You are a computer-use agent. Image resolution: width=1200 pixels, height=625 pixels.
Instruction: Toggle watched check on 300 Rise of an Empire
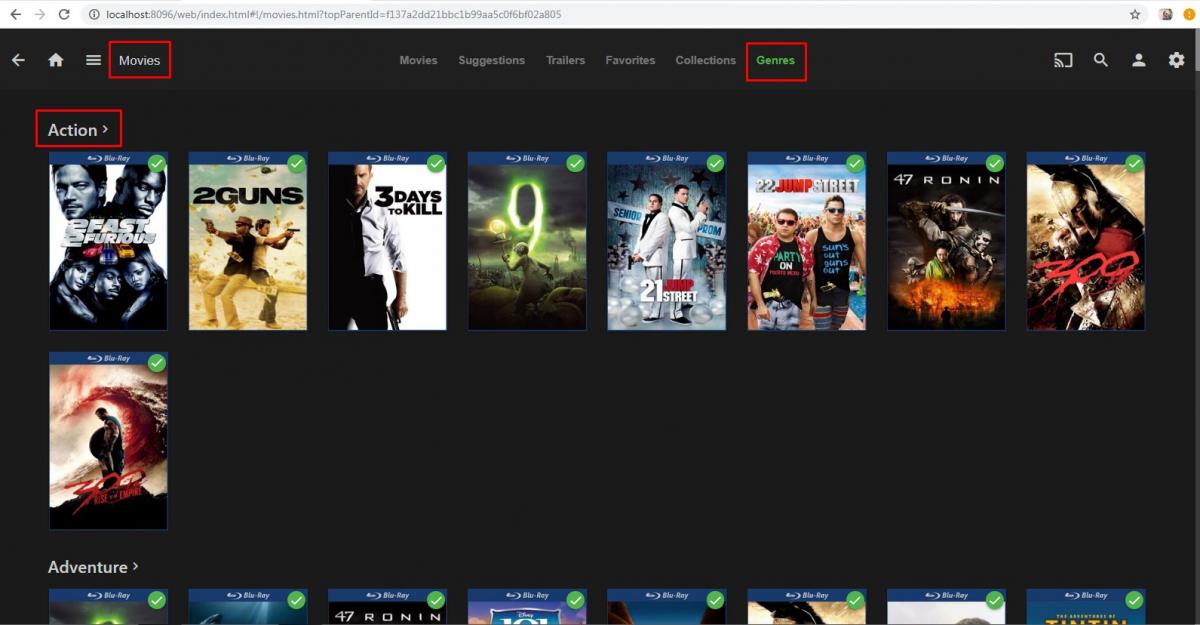[157, 363]
